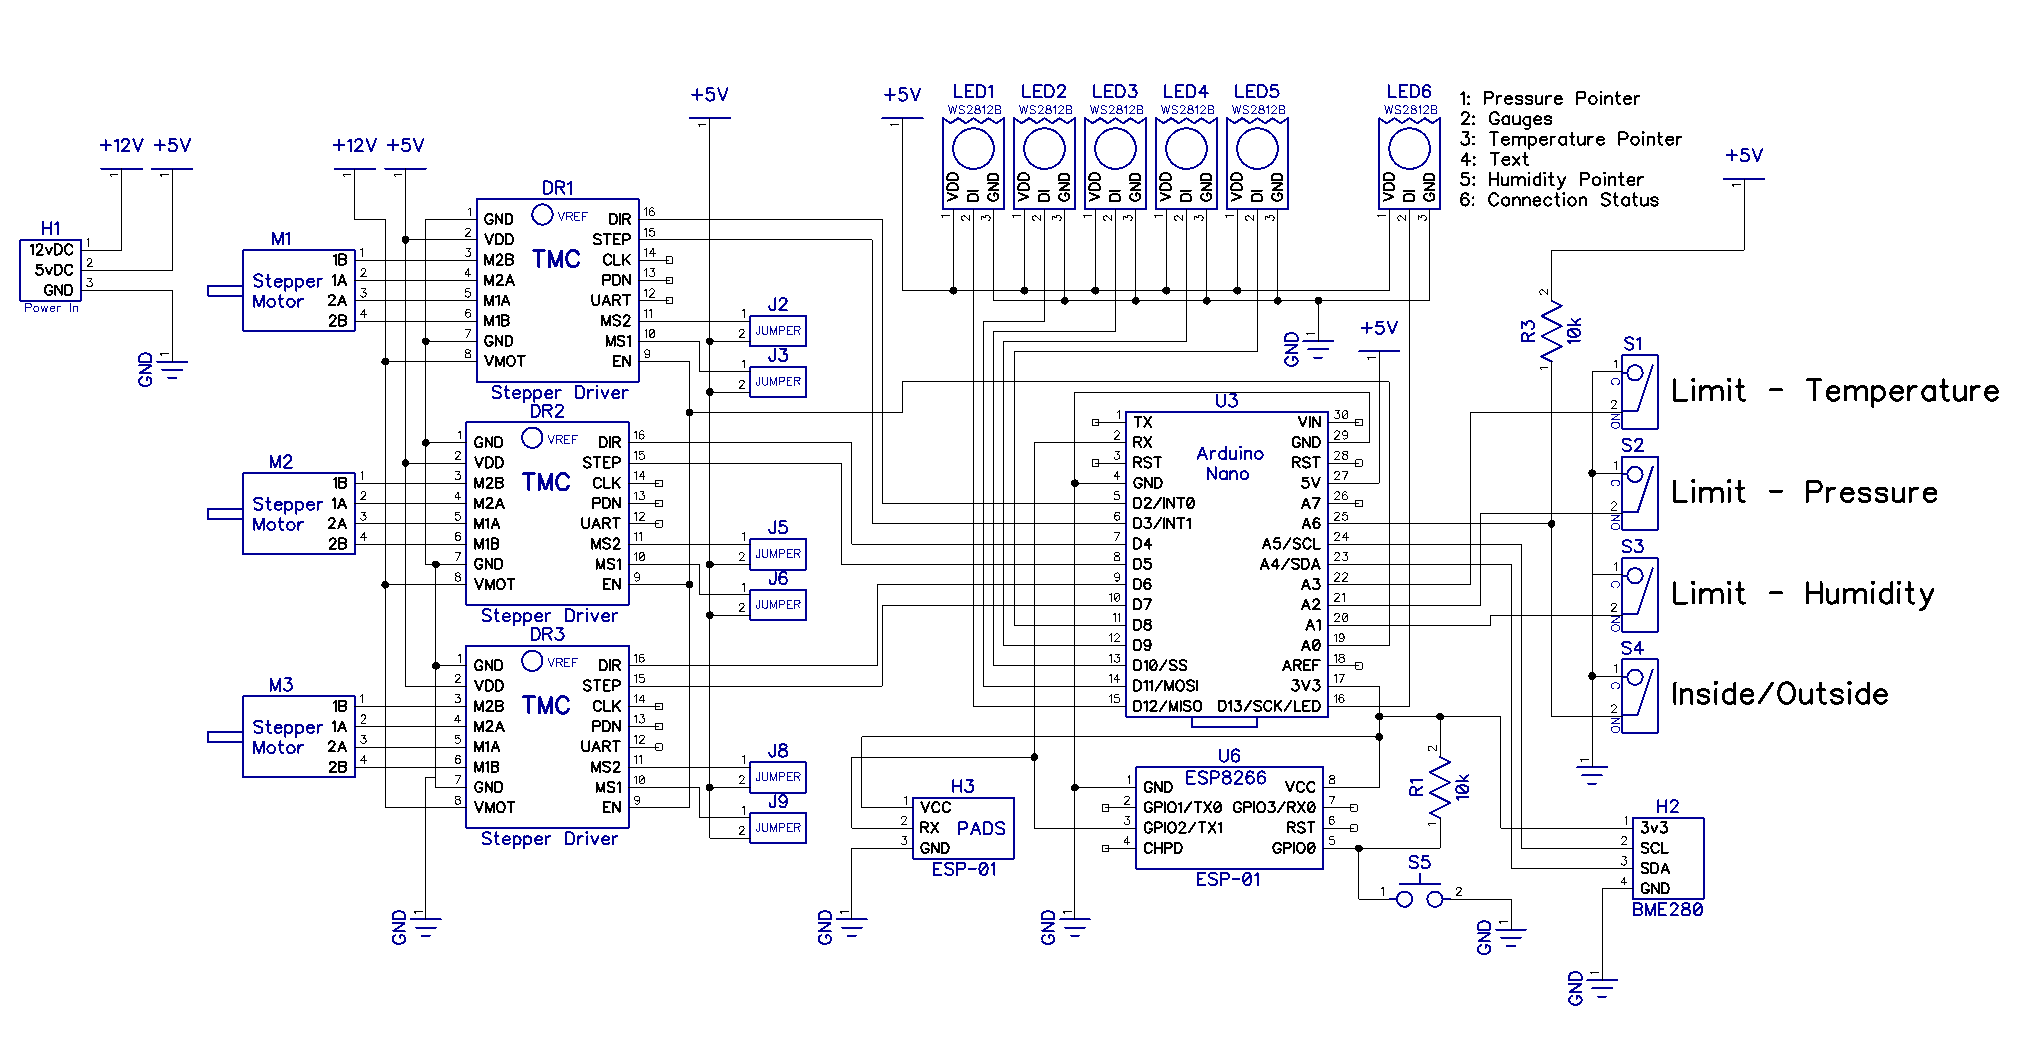Select the LED6 WS2812B symbol
This screenshot has width=2023, height=1064.
[x=1409, y=163]
